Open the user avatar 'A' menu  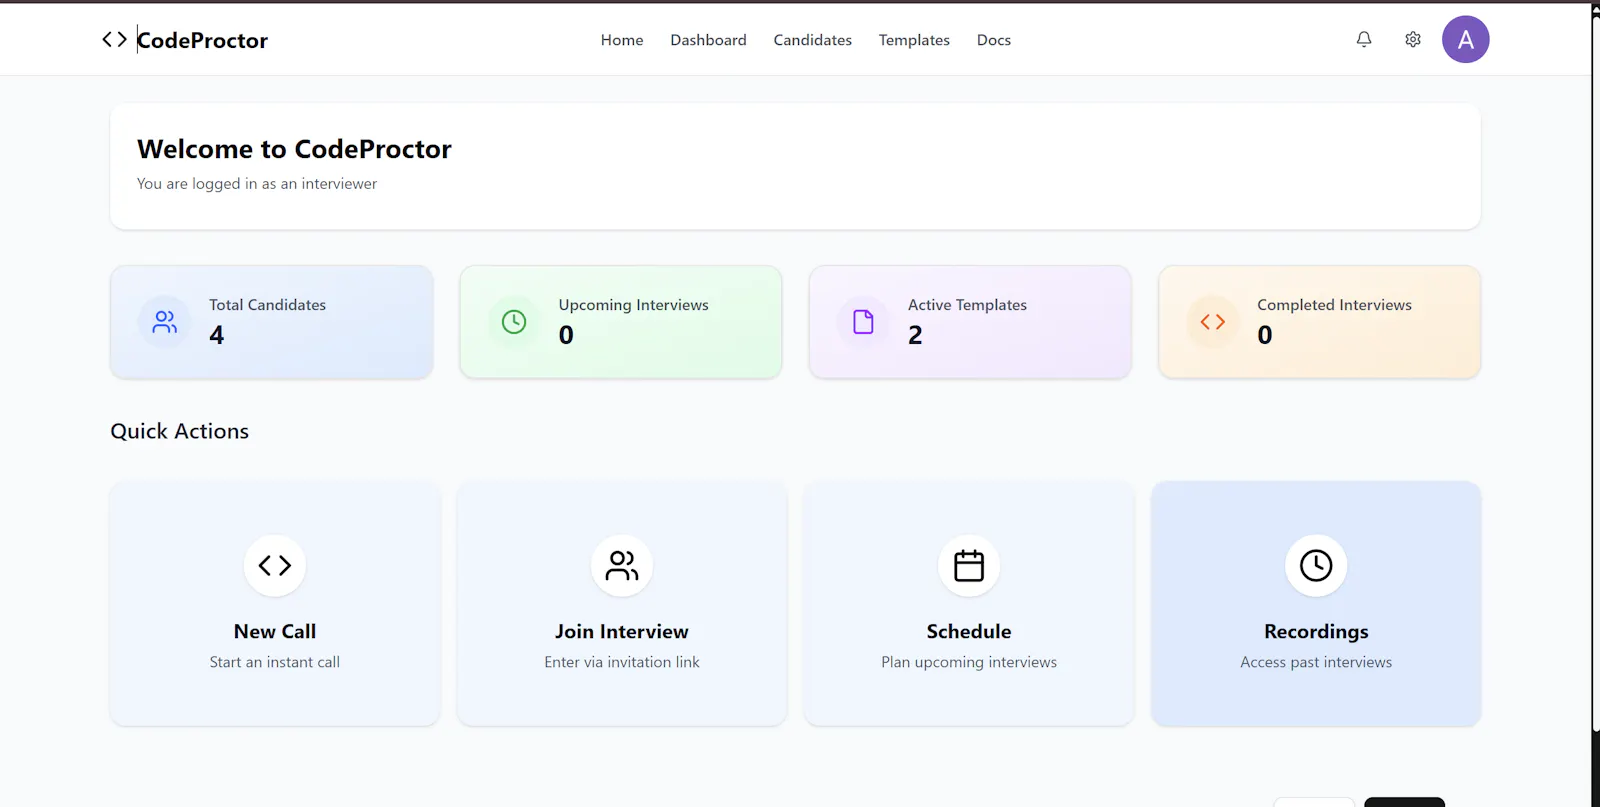(x=1466, y=40)
